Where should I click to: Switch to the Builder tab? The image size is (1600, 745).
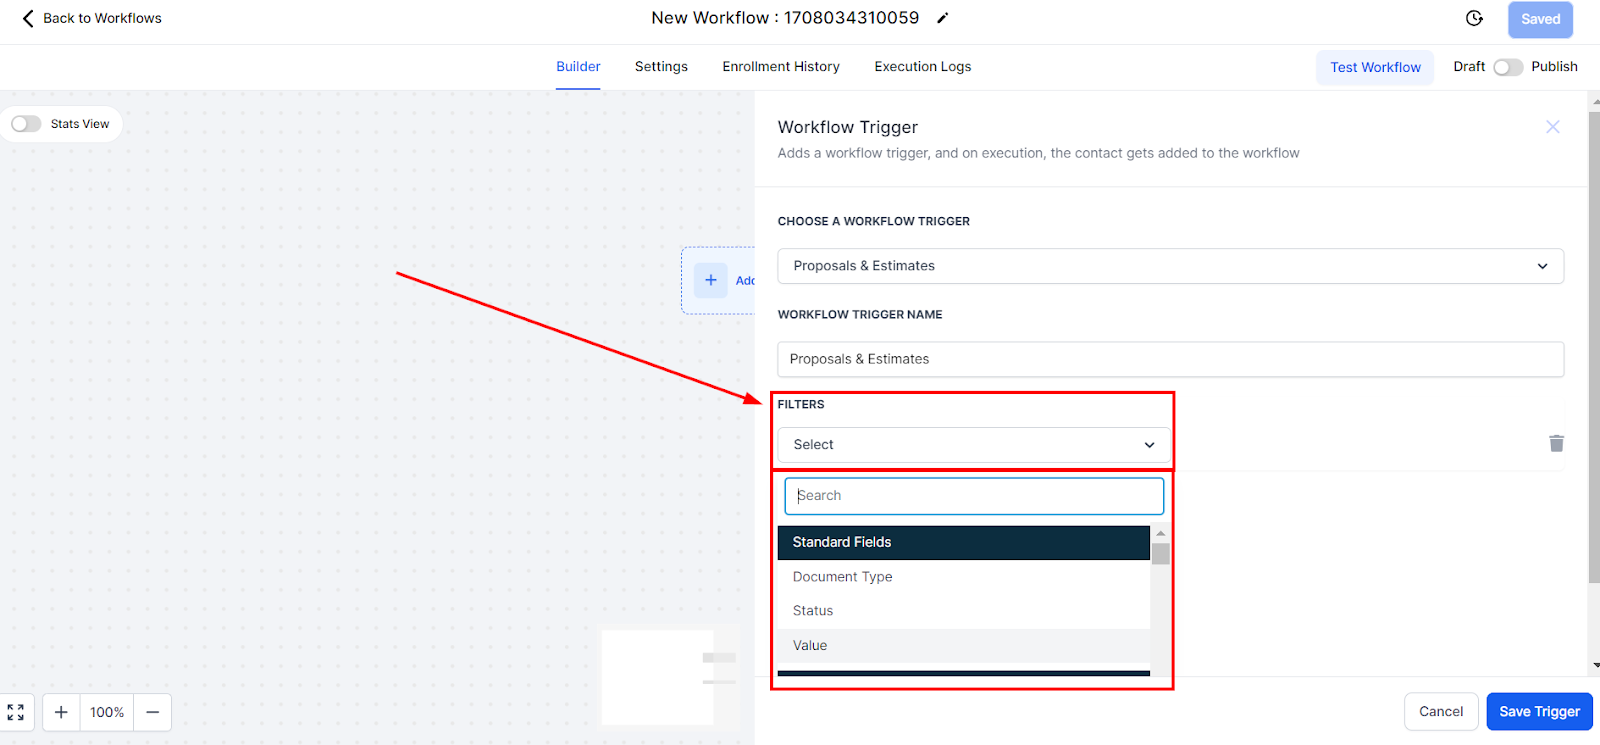pos(578,66)
